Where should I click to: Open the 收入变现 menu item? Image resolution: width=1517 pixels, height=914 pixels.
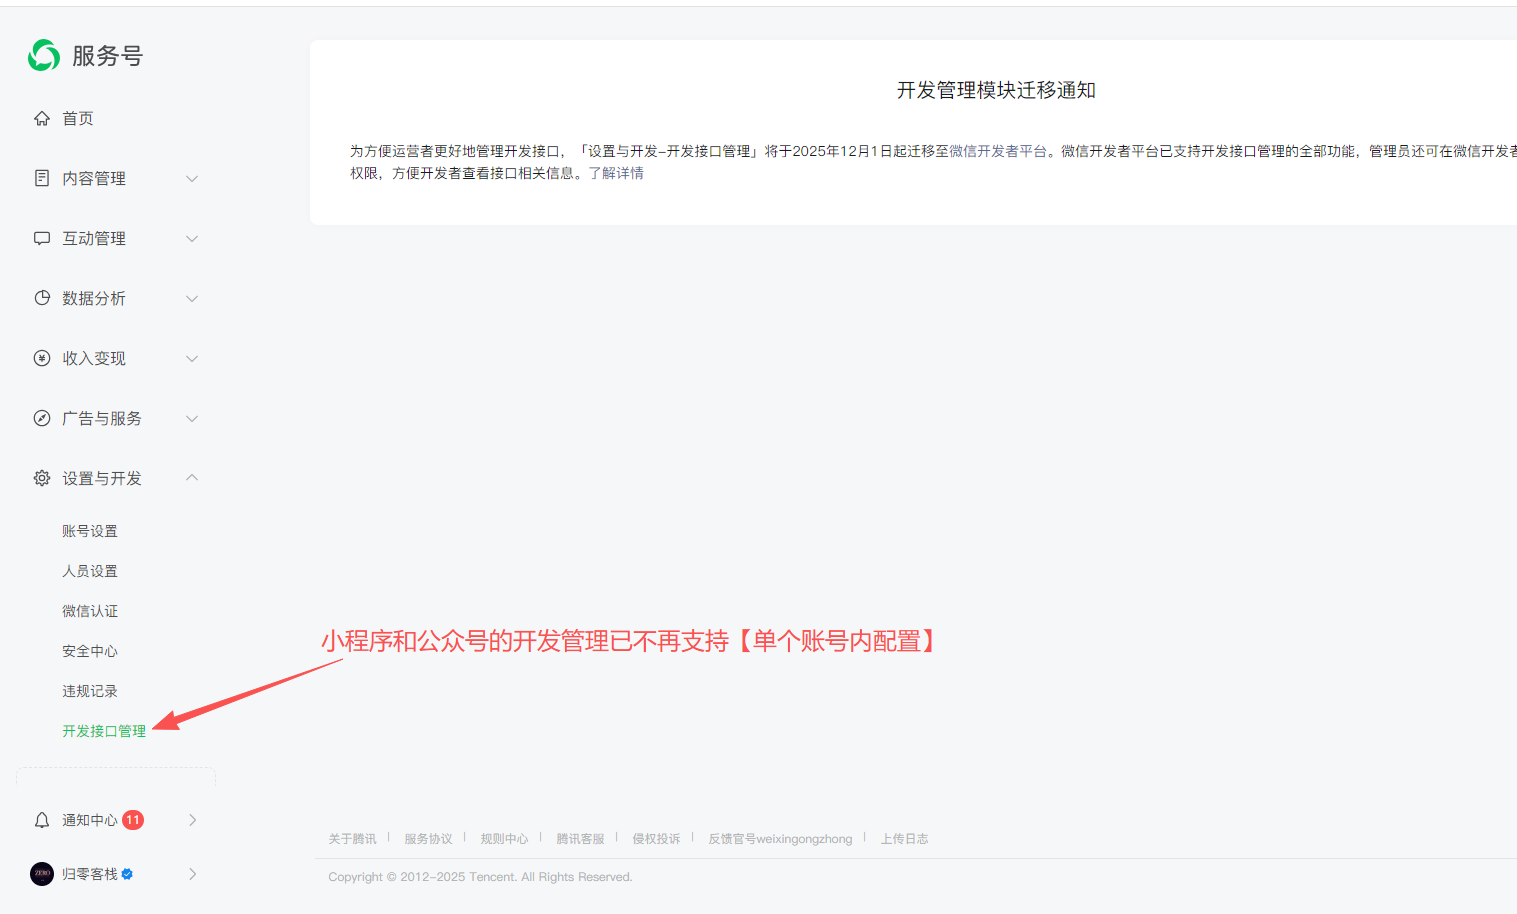(x=94, y=358)
